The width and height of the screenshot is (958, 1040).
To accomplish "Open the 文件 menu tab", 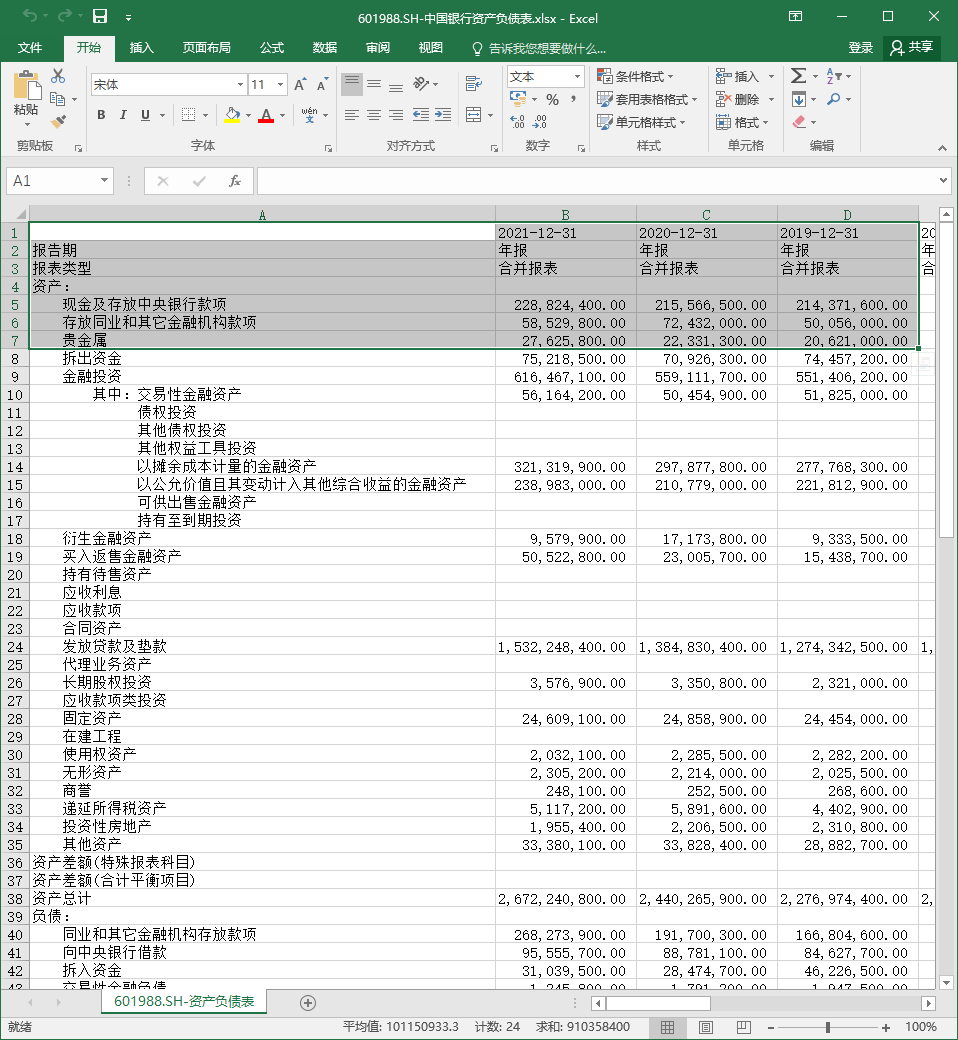I will coord(30,48).
